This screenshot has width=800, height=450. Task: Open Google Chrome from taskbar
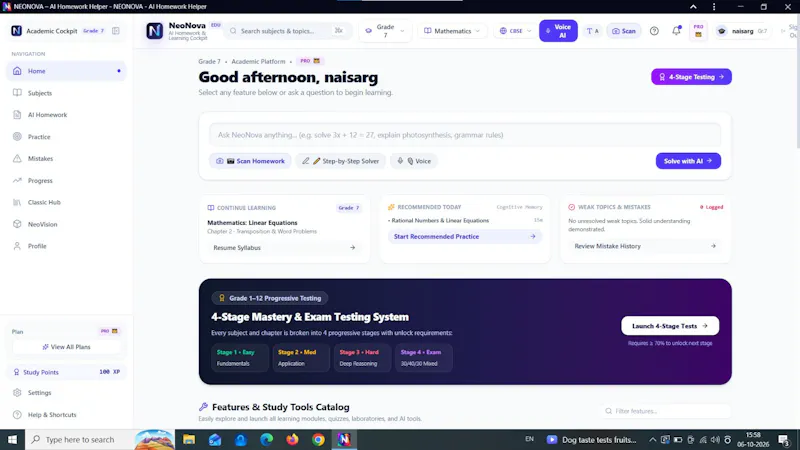[x=318, y=439]
